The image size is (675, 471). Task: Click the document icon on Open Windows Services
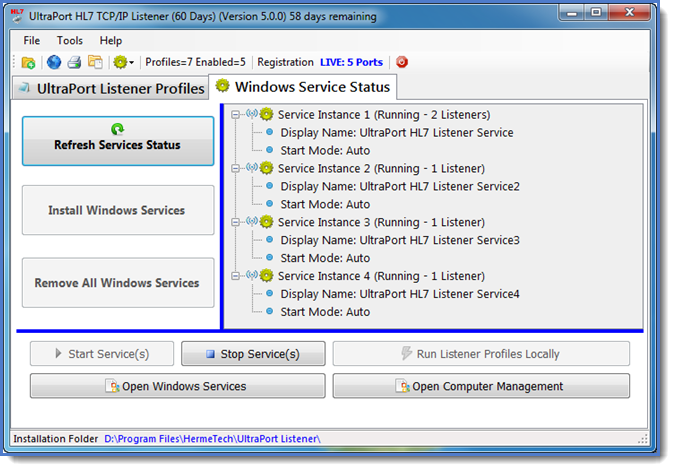(x=112, y=386)
